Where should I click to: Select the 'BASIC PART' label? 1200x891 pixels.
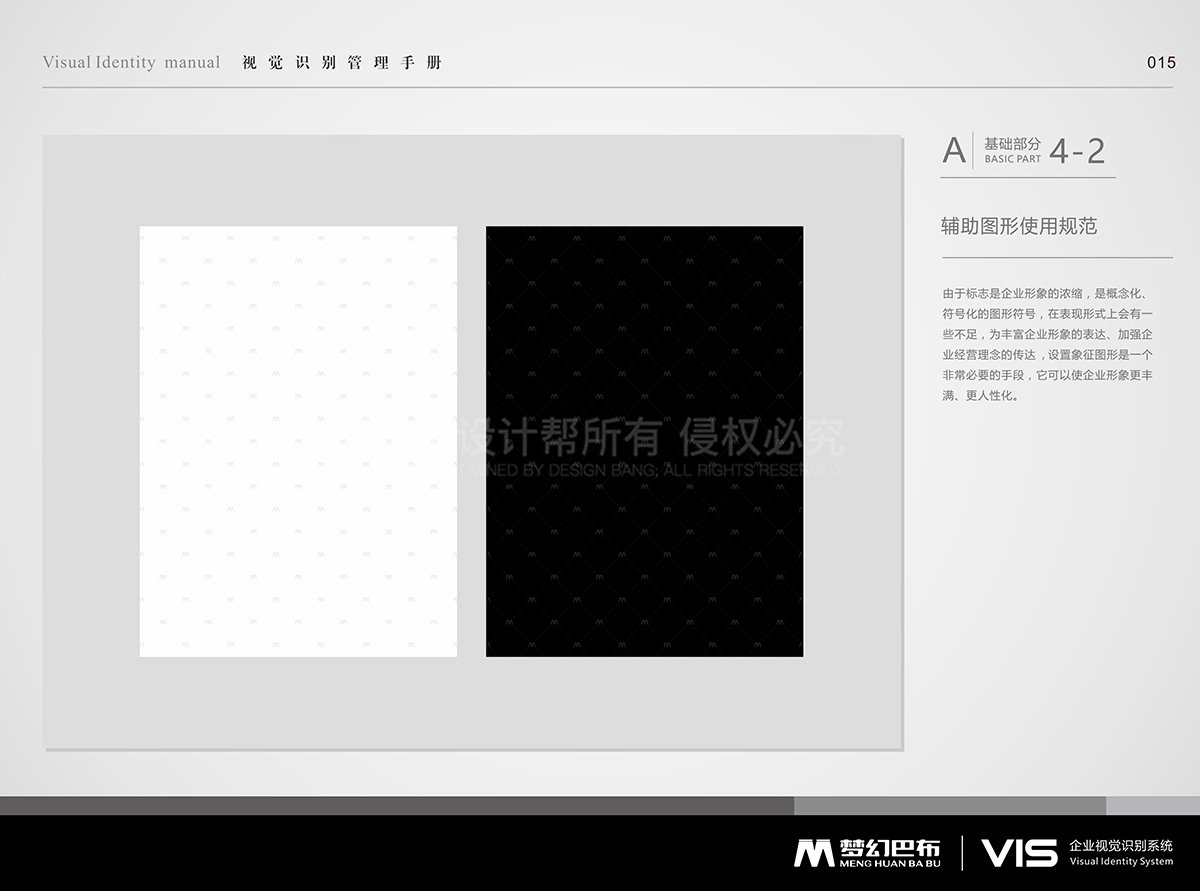[x=1012, y=159]
